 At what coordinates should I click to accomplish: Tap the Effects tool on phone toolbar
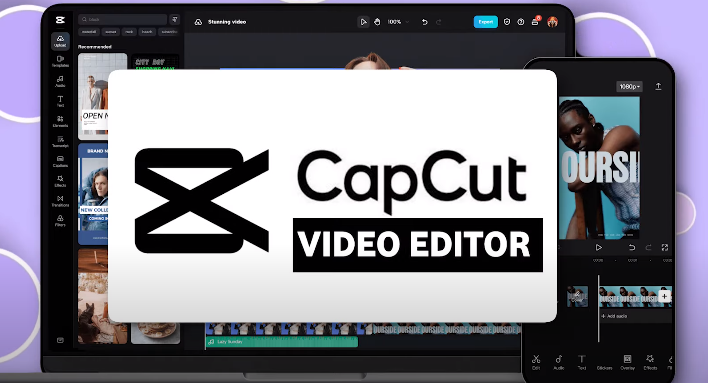[x=650, y=362]
